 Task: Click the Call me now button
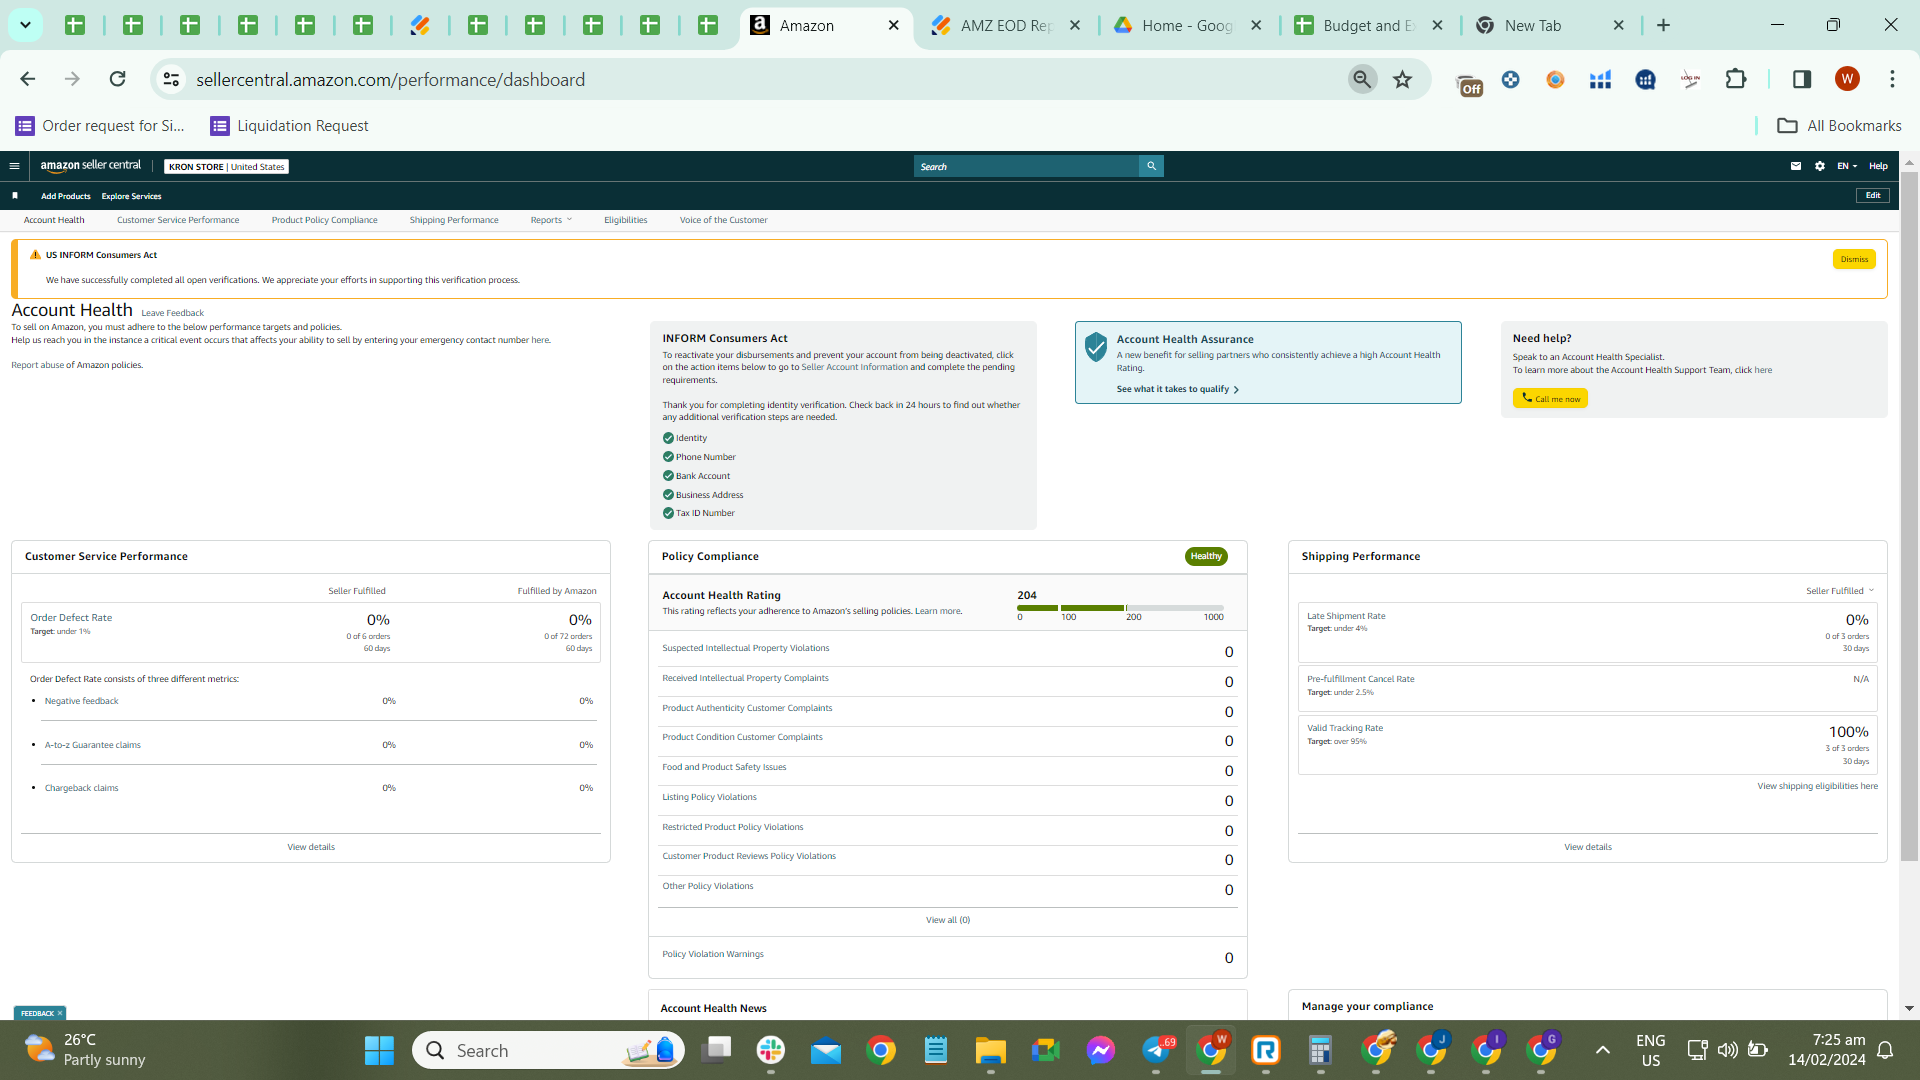tap(1550, 398)
